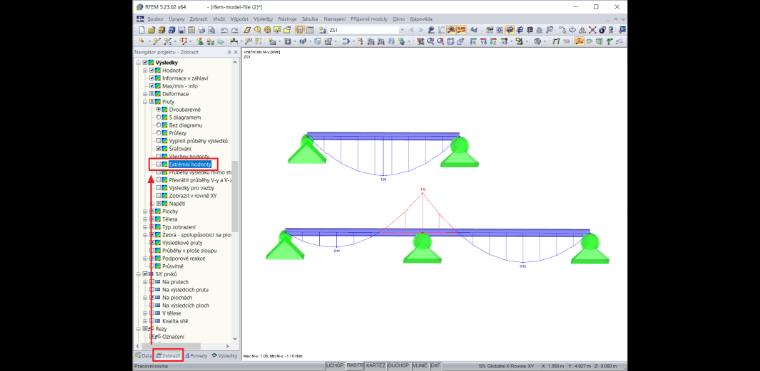Create a new model with New icon
Viewport: 760px width, 371px height.
(x=142, y=30)
